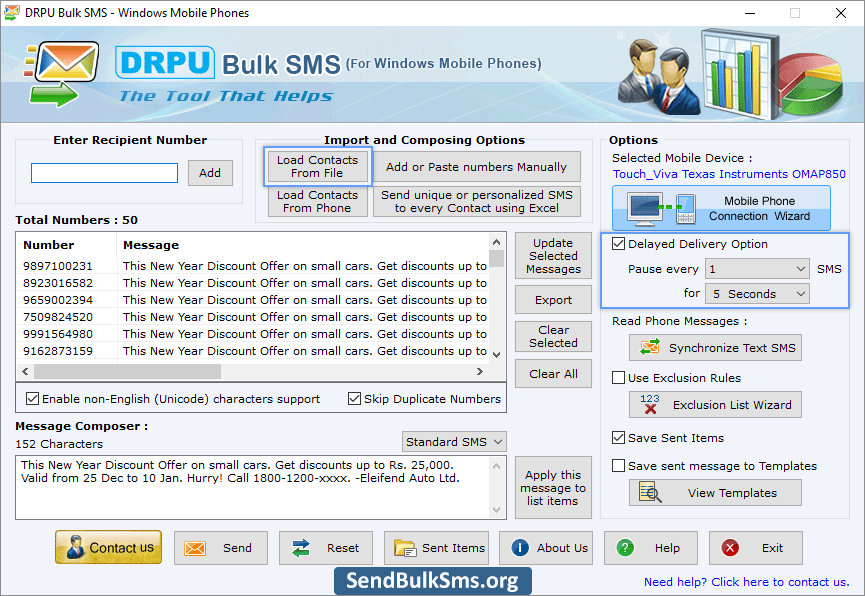Click Need help contact us link
Screen dimensions: 865x596
[x=746, y=582]
